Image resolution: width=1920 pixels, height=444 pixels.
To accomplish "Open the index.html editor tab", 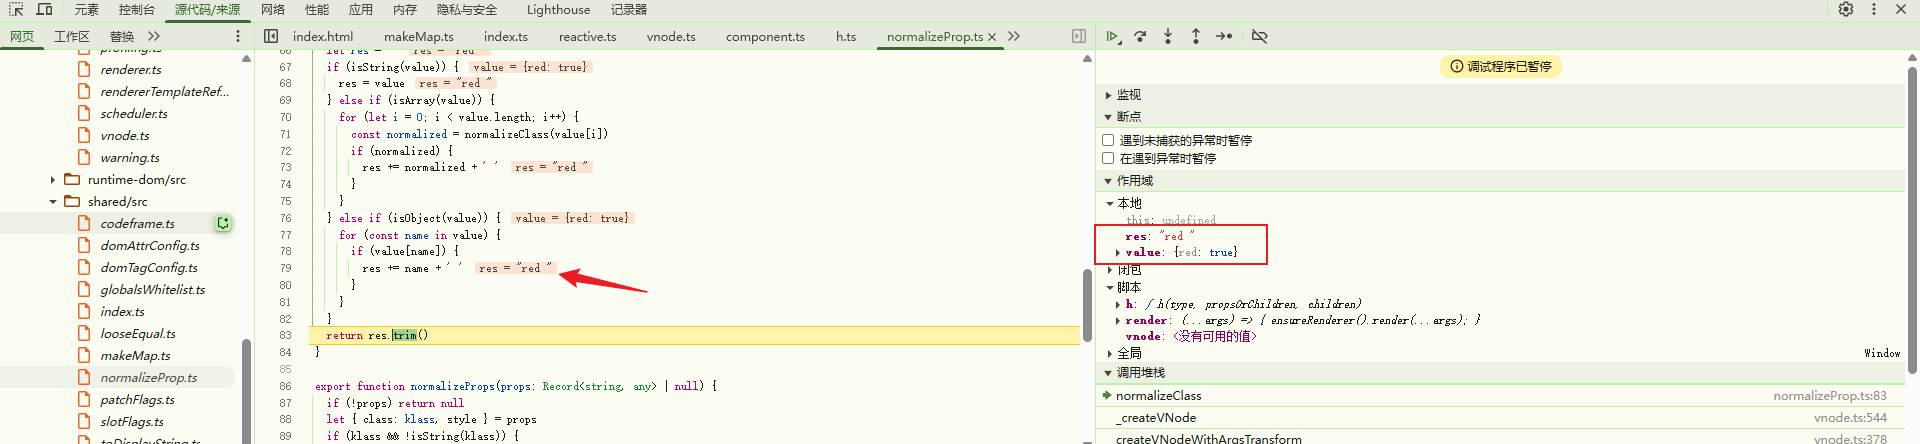I will (323, 36).
